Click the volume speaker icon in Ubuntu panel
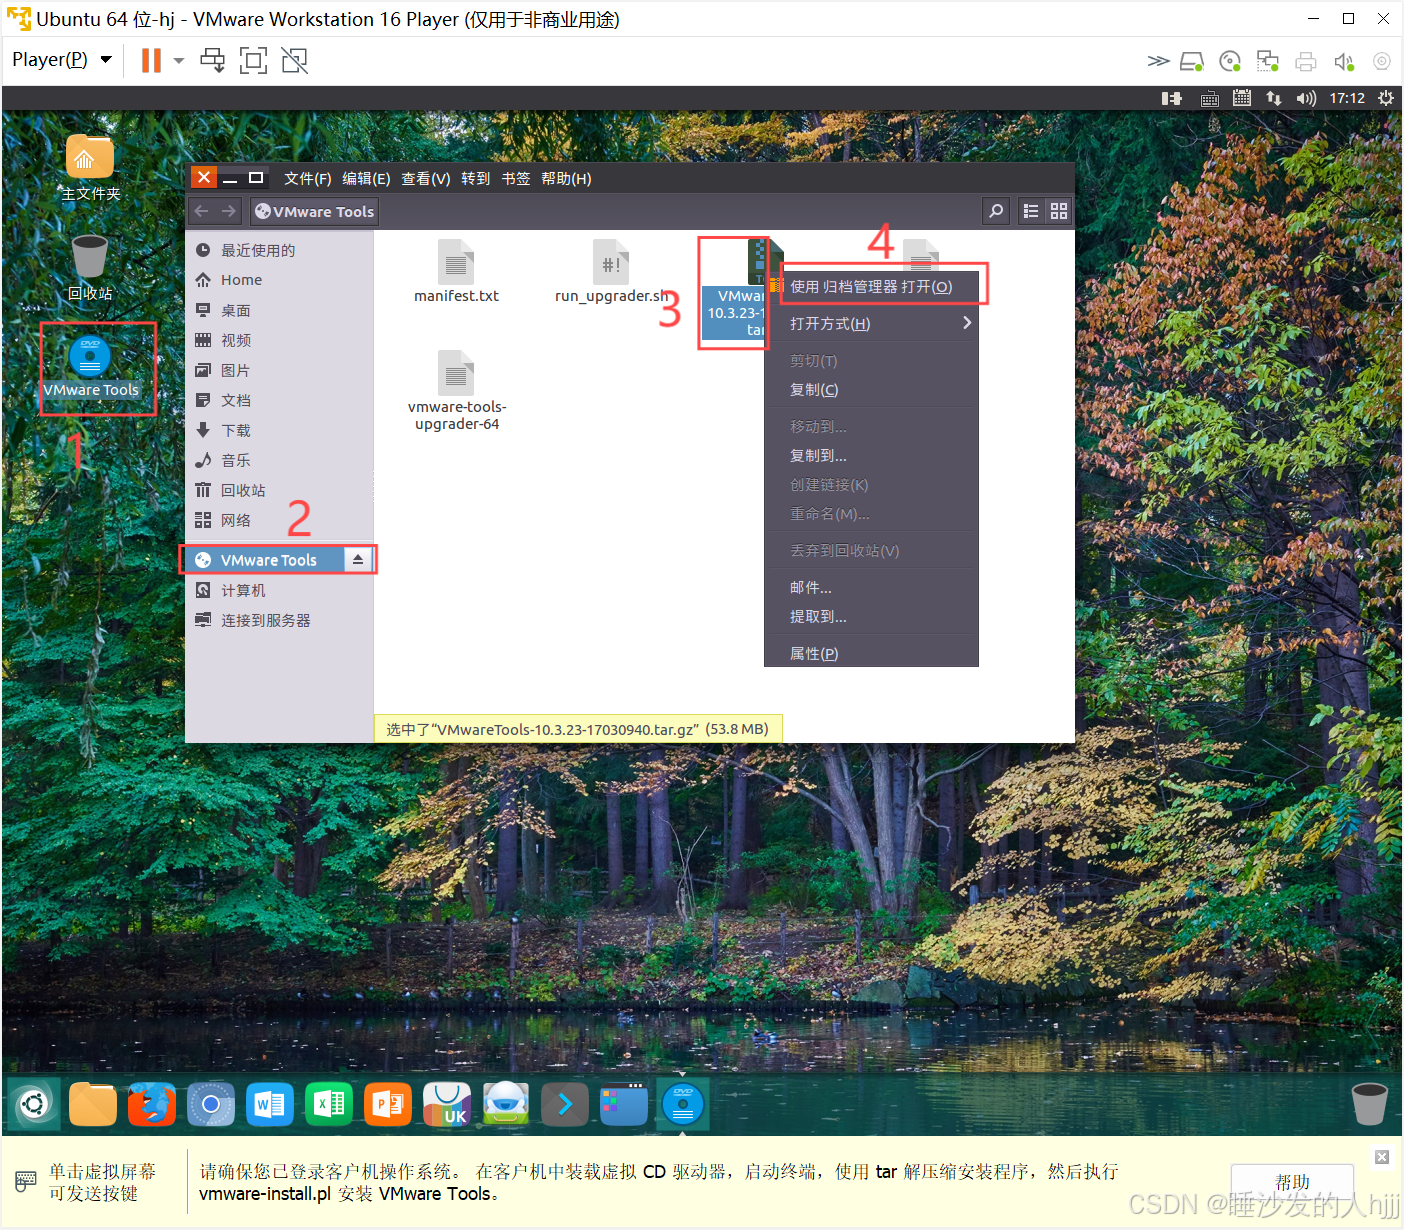 (1306, 98)
